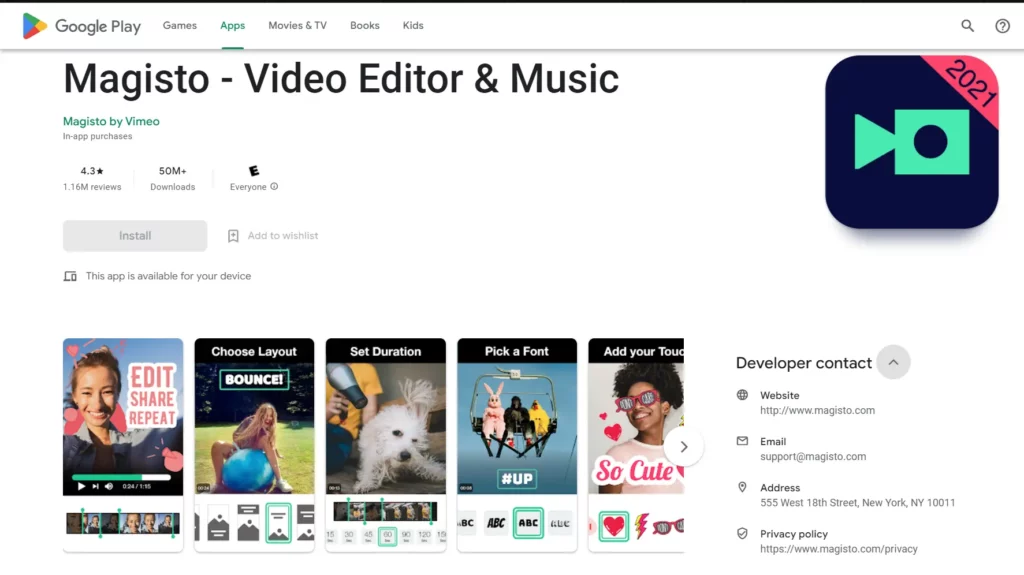This screenshot has width=1024, height=575.
Task: Click the Magisto app icon
Action: [912, 142]
